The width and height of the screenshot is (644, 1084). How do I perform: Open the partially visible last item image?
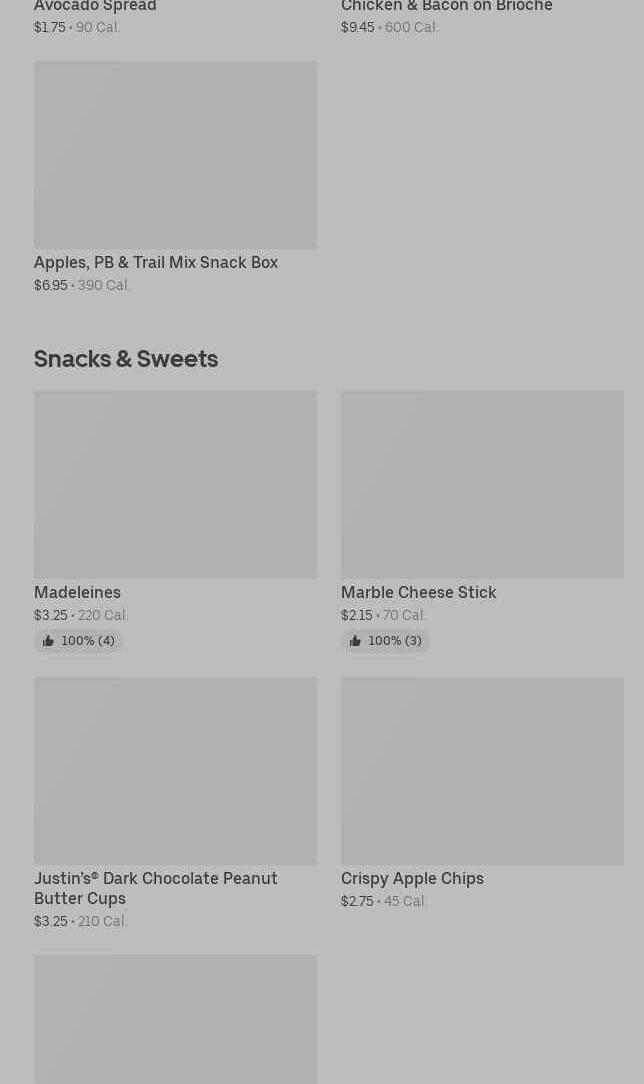tap(176, 1019)
